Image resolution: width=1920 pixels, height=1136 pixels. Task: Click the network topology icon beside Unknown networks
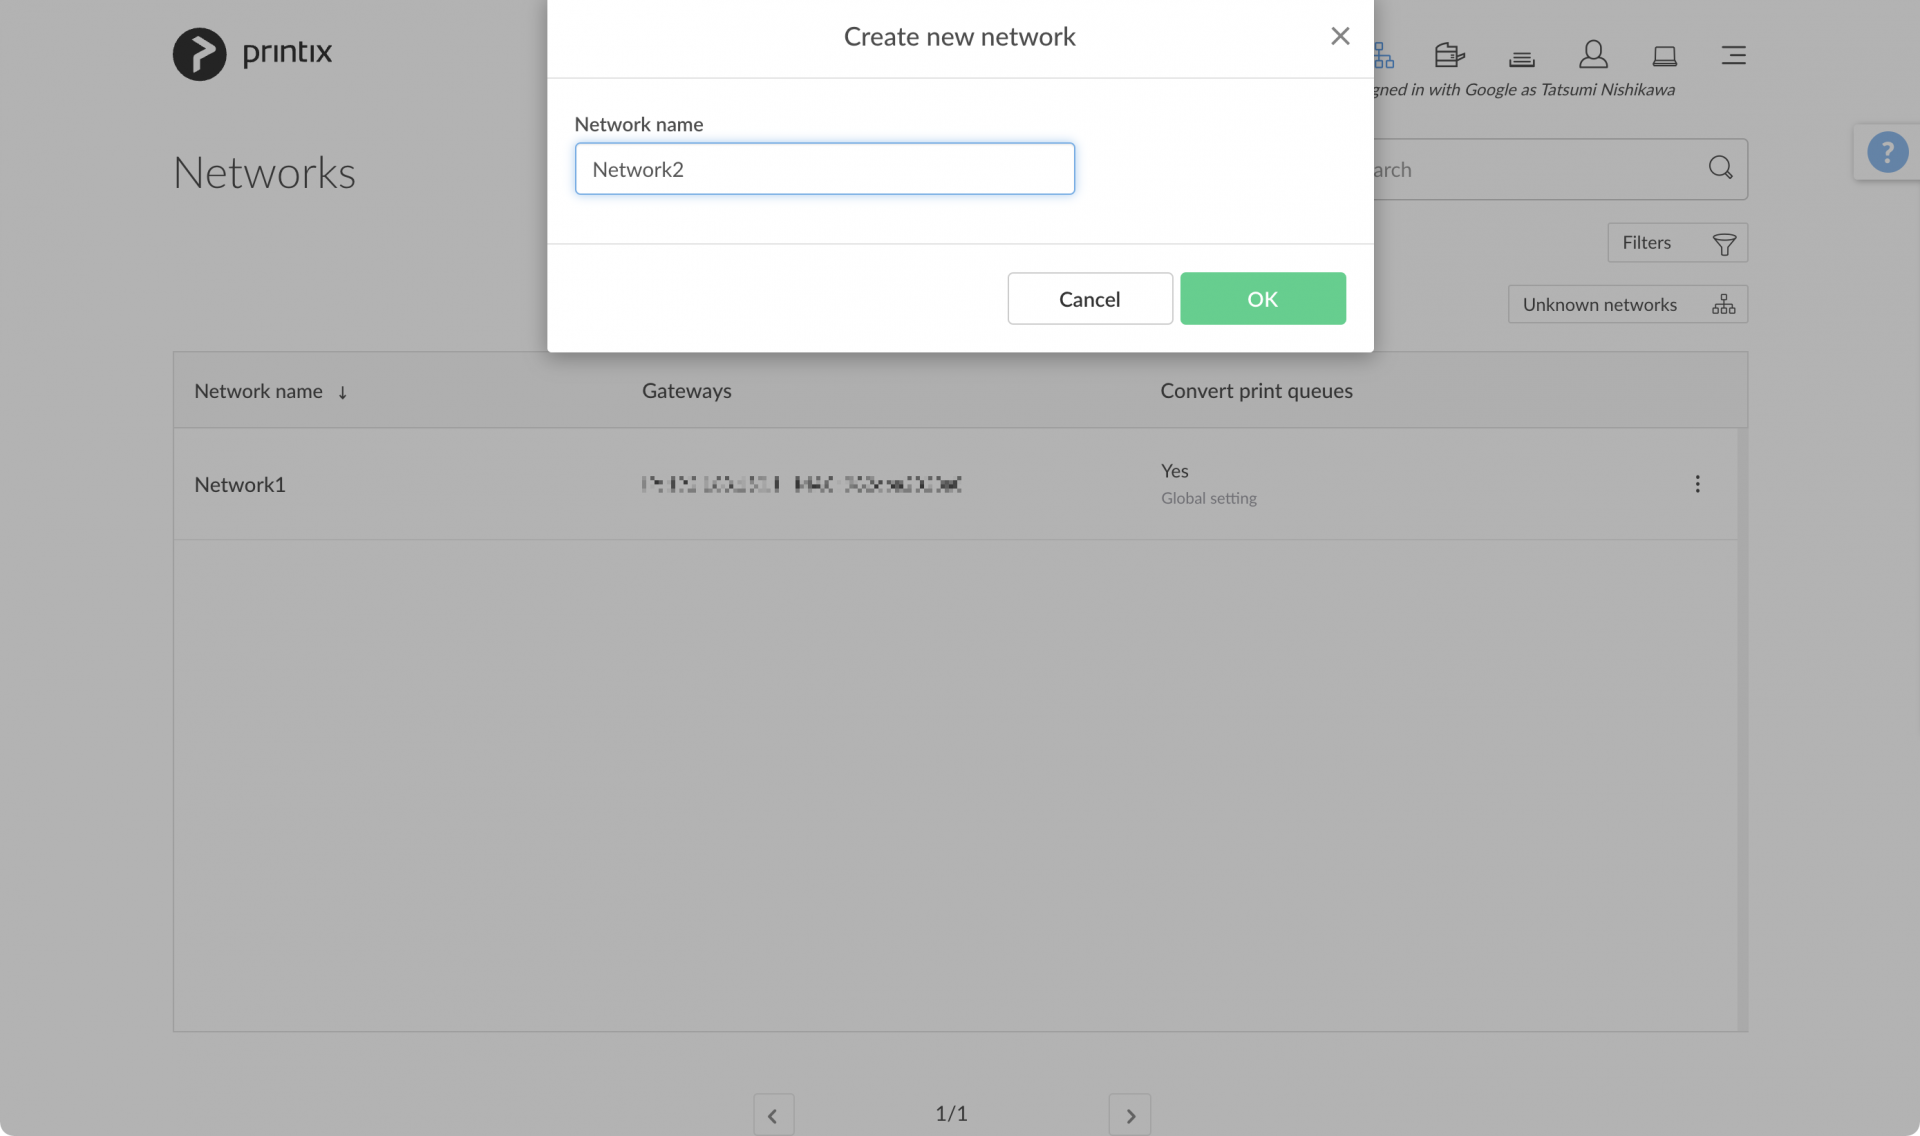(x=1724, y=304)
